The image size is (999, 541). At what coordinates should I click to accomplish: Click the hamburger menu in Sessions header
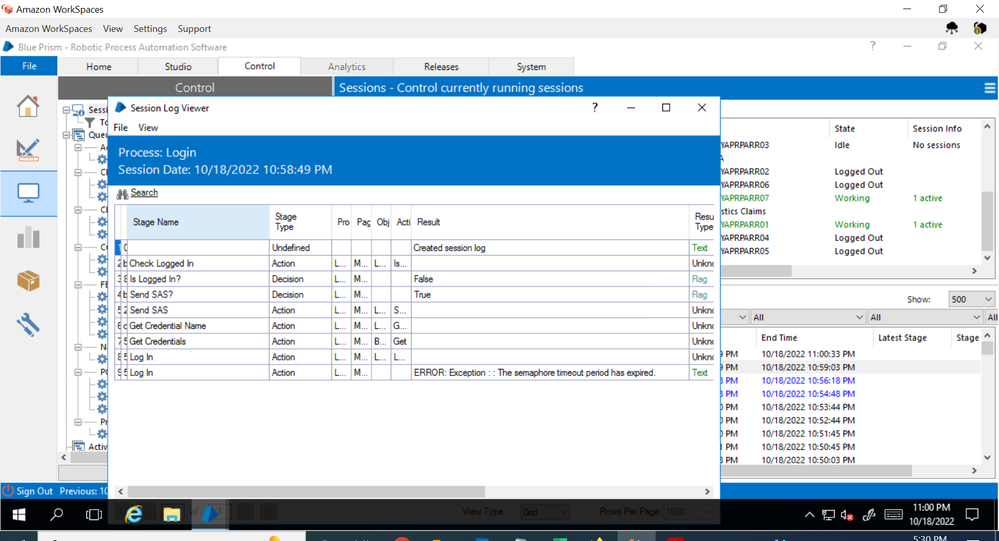989,88
